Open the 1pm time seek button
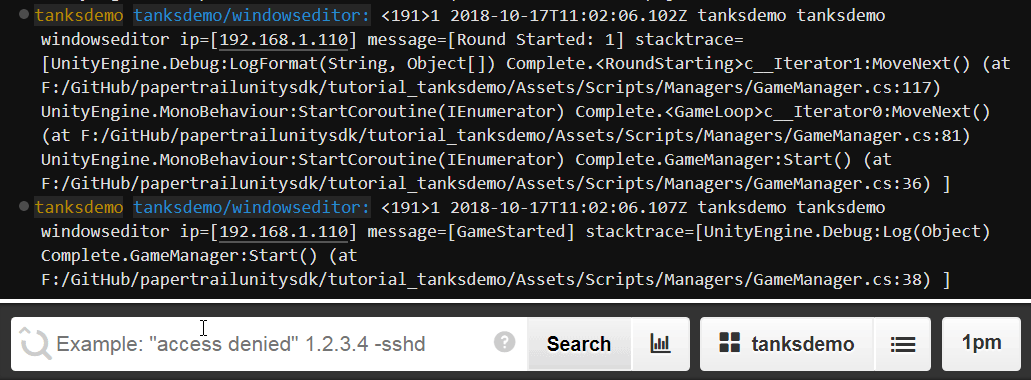 [x=982, y=343]
